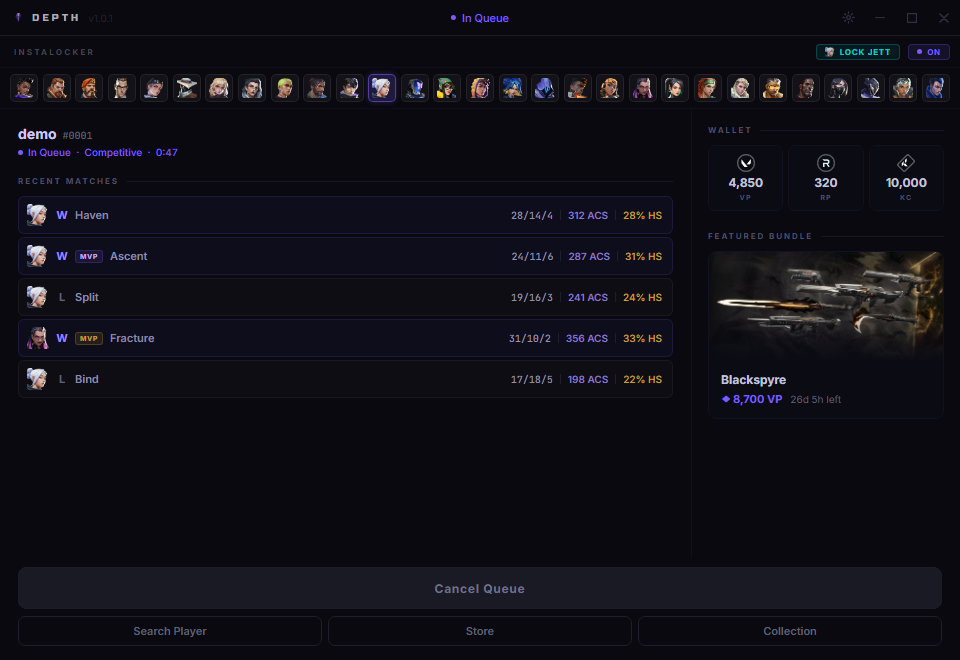Select the Yoru agent icon
The image size is (960, 660).
pos(936,88)
